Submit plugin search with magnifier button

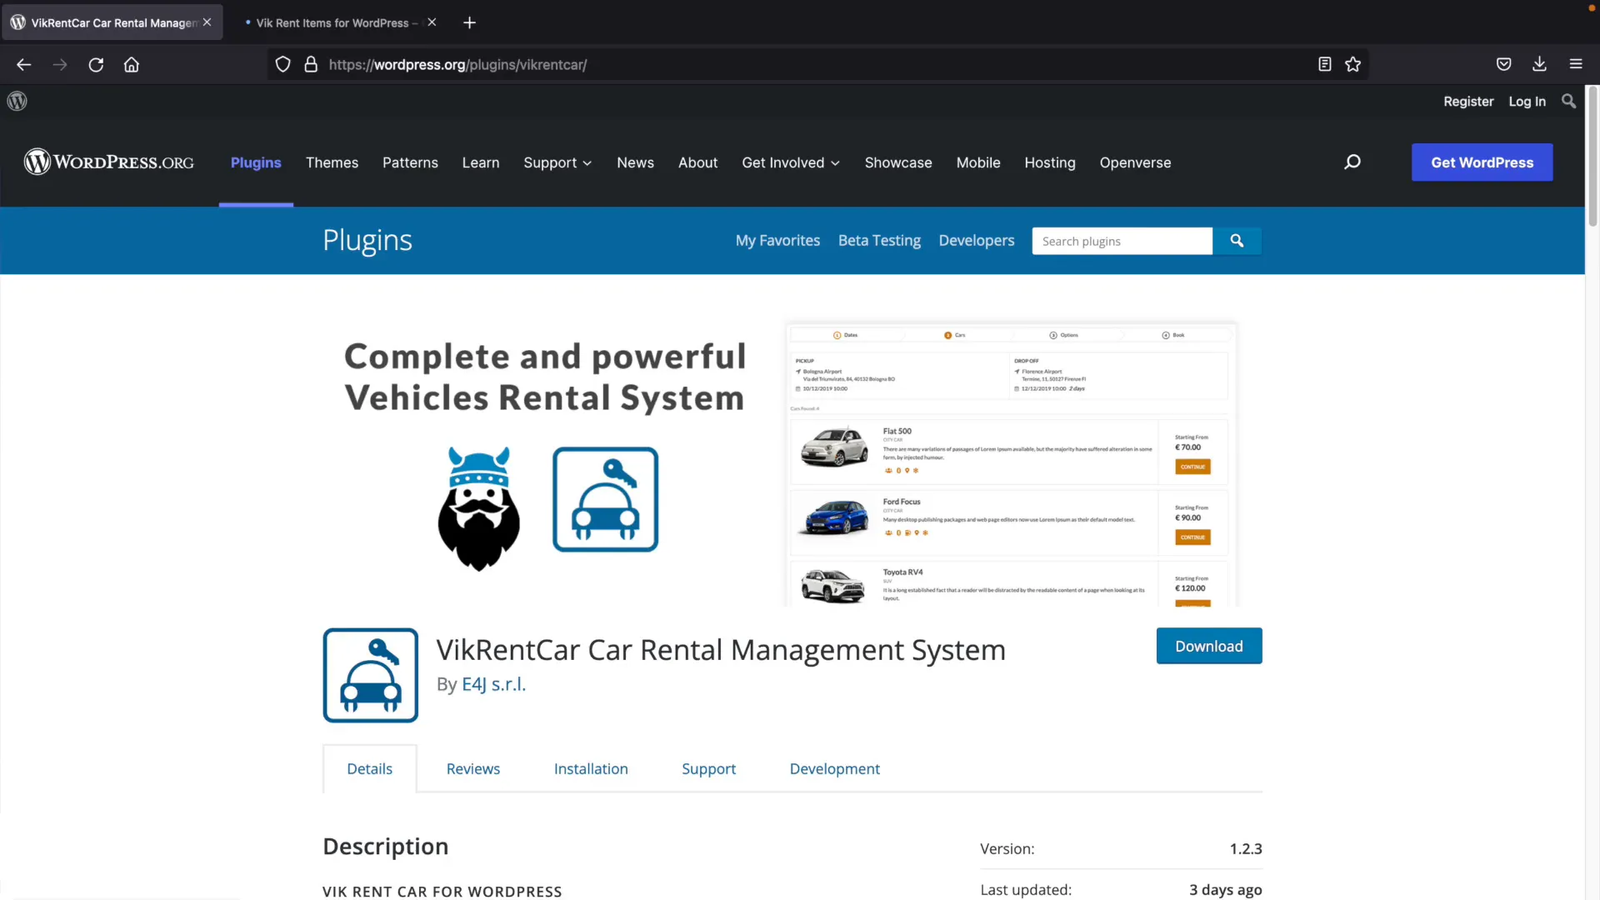coord(1237,241)
